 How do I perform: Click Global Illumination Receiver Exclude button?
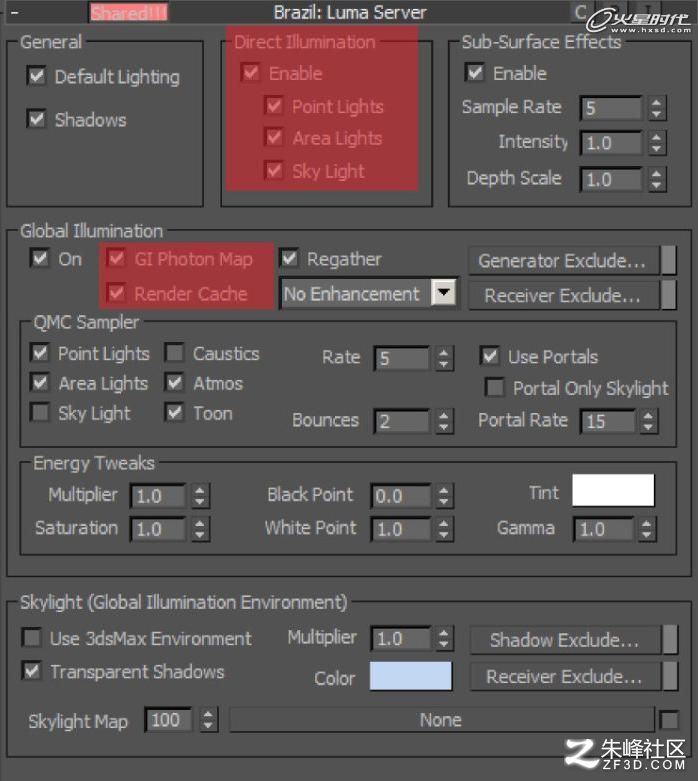coord(562,295)
